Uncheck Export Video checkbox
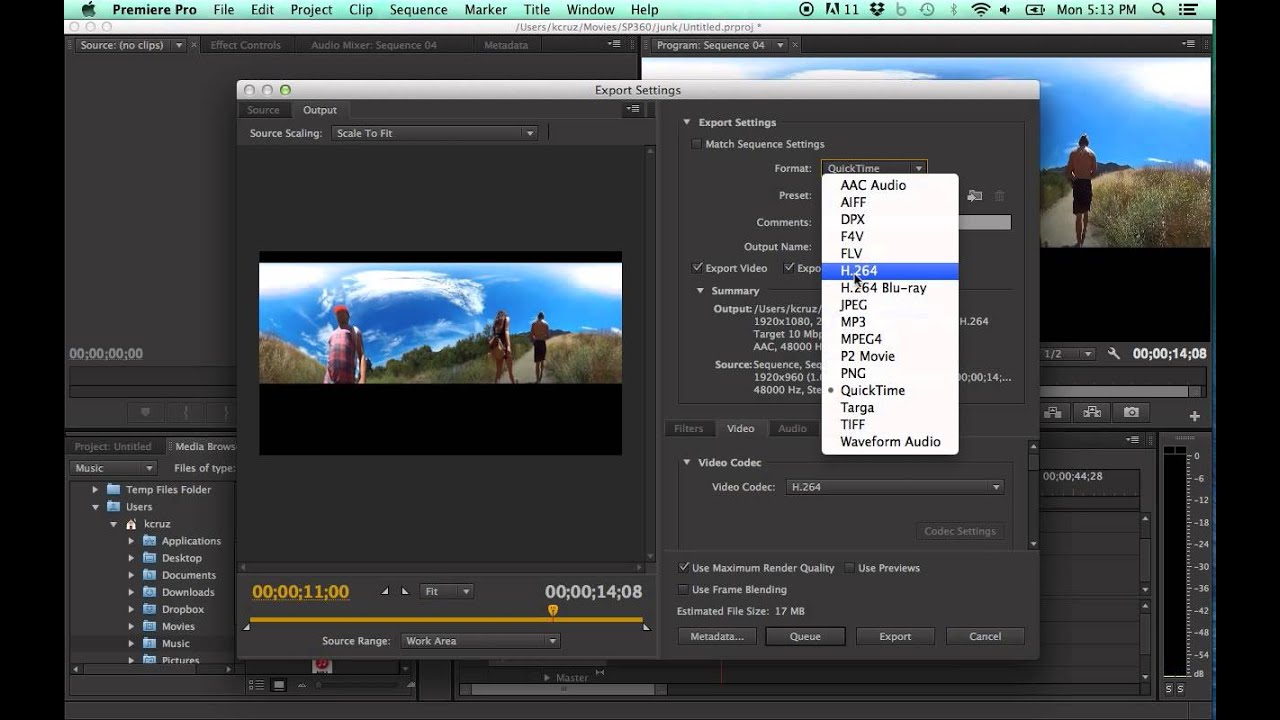1280x720 pixels. [697, 268]
